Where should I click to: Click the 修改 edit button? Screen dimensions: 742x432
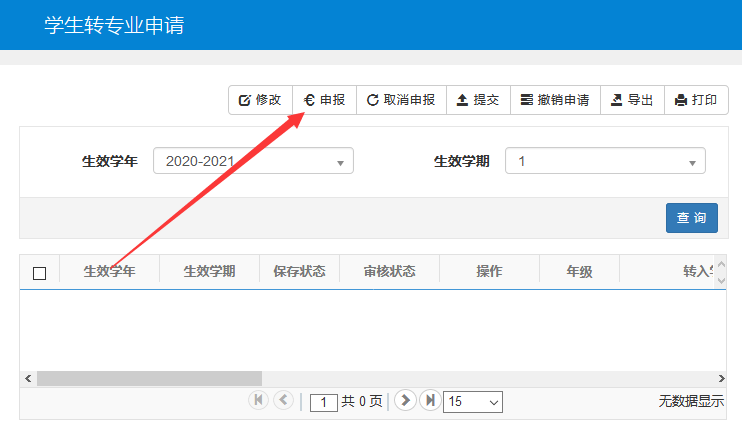pyautogui.click(x=260, y=100)
